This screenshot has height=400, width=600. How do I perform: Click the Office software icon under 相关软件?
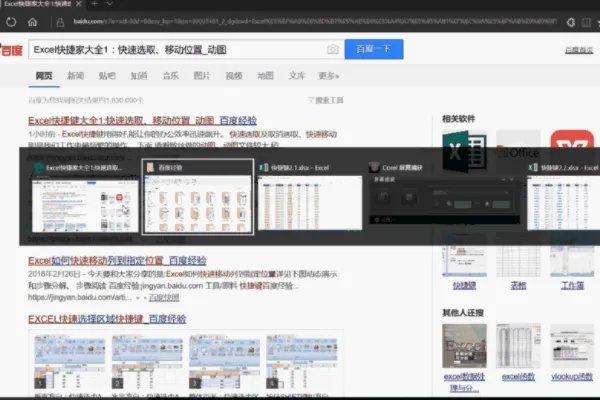tap(518, 152)
